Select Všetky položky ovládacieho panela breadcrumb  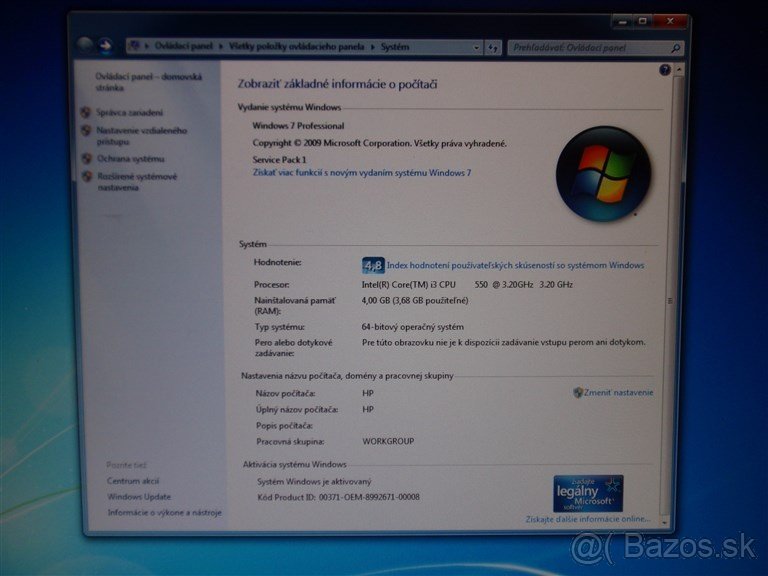[296, 47]
